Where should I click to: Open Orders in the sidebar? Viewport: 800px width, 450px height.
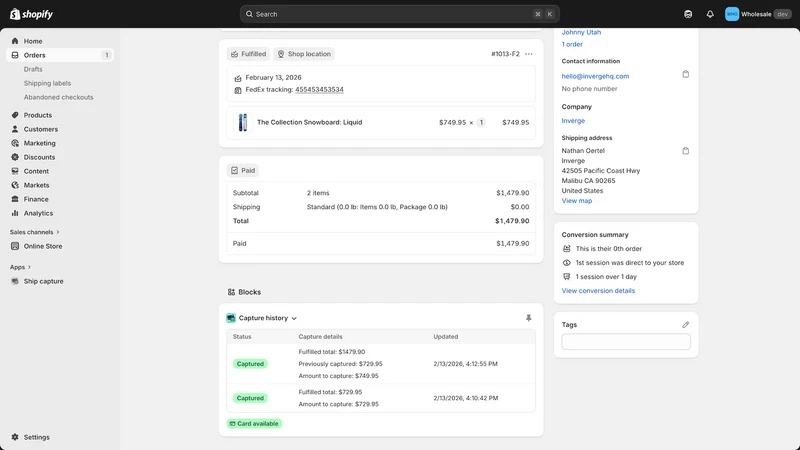(60, 55)
